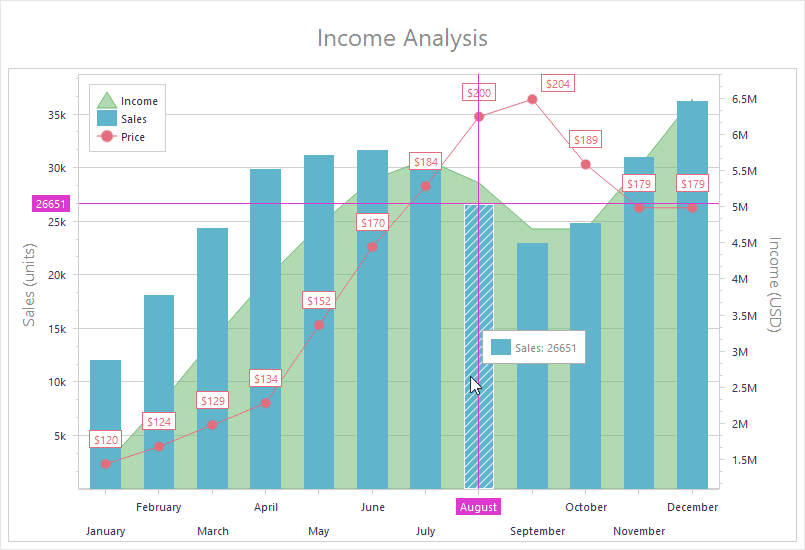Image resolution: width=805 pixels, height=550 pixels.
Task: Click the $152 price label
Action: (x=319, y=300)
